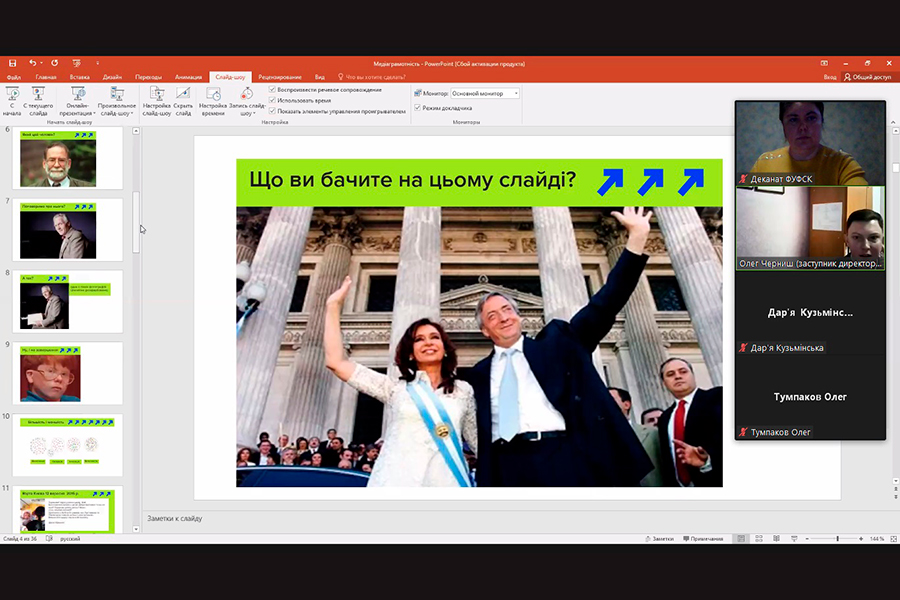The image size is (900, 600).
Task: Select slide 11 thumbnail
Action: pyautogui.click(x=67, y=510)
